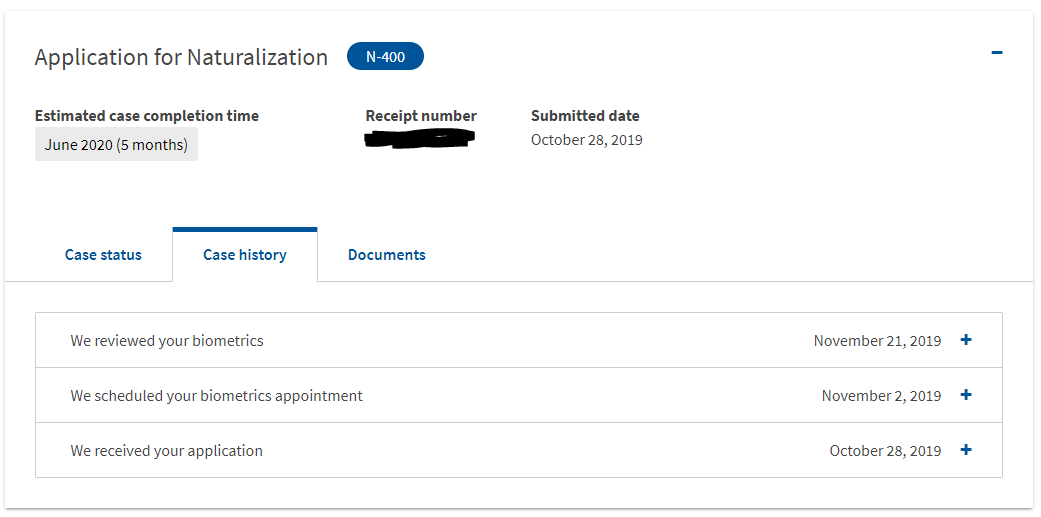Open the 'We received your application' entry
The image size is (1041, 517).
click(519, 451)
